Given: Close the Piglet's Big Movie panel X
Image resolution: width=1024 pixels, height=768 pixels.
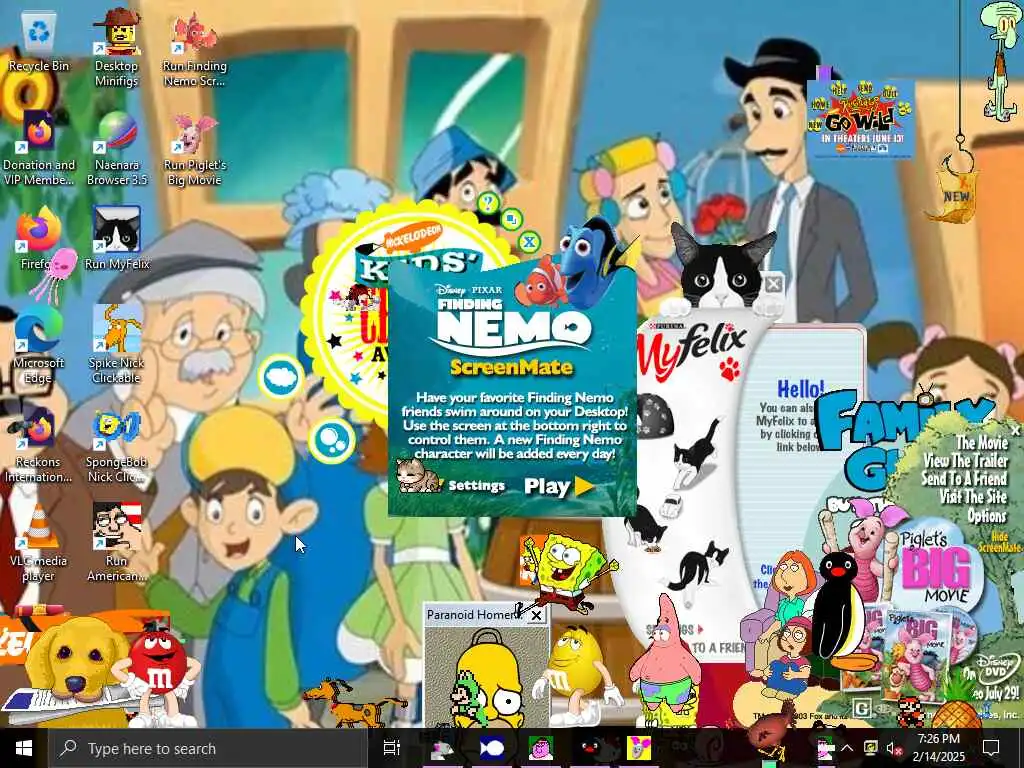Looking at the screenshot, I should 1016,430.
